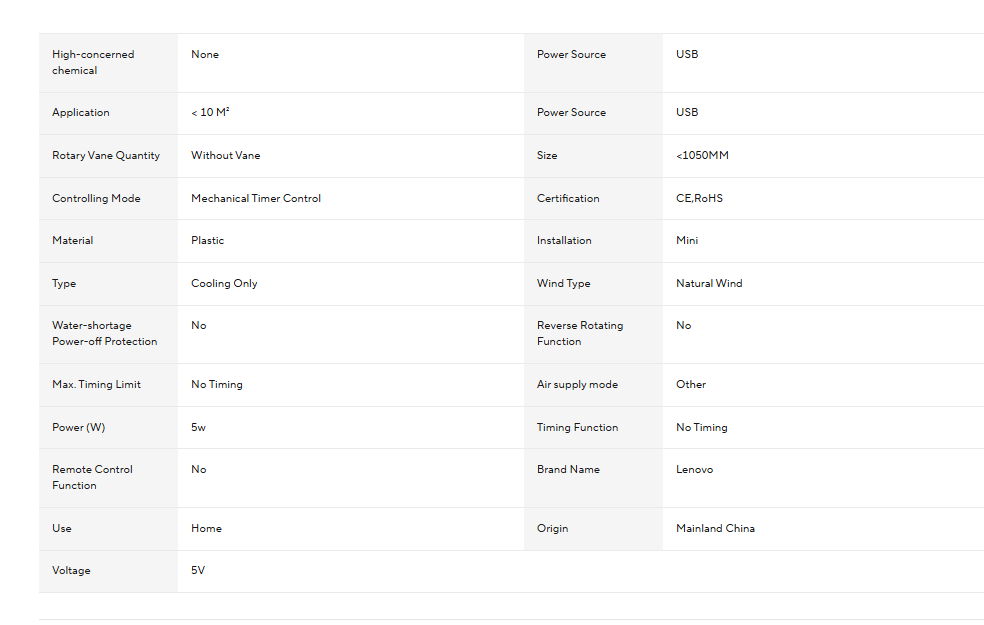984x625 pixels.
Task: Click the 'Water-shortage Power-off Protection' label
Action: (x=104, y=333)
